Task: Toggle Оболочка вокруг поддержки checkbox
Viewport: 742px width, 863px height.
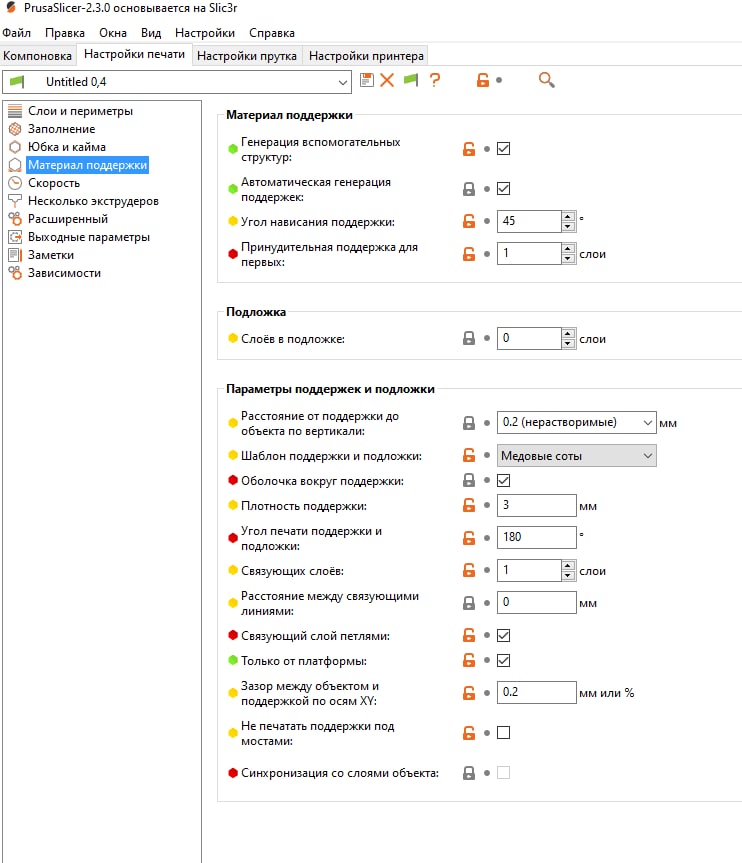Action: [x=503, y=480]
